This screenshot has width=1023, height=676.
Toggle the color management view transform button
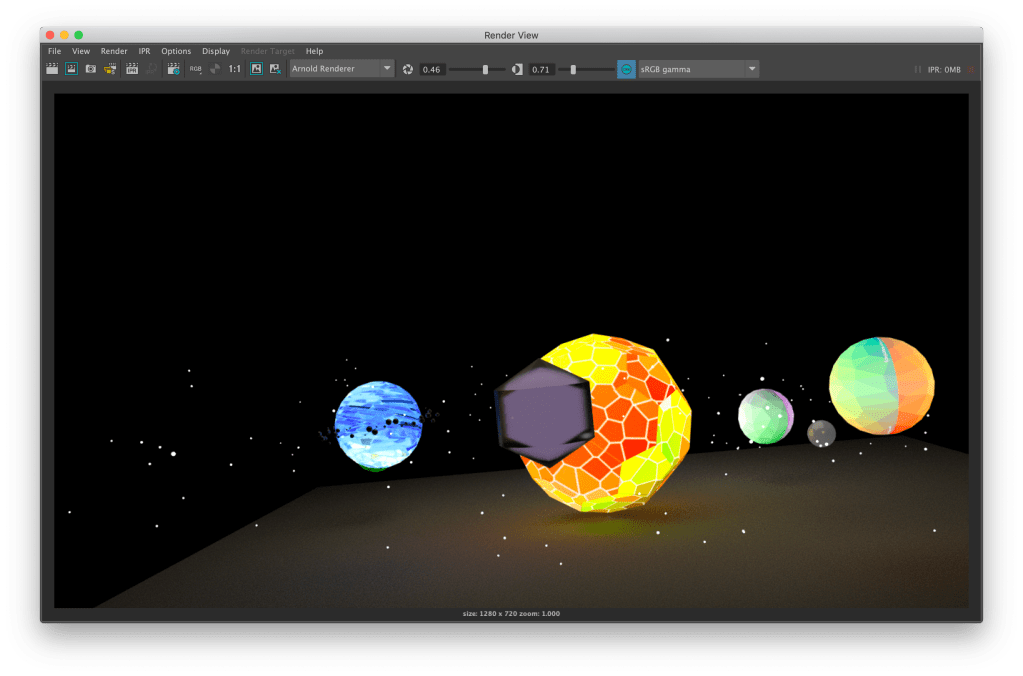[626, 69]
